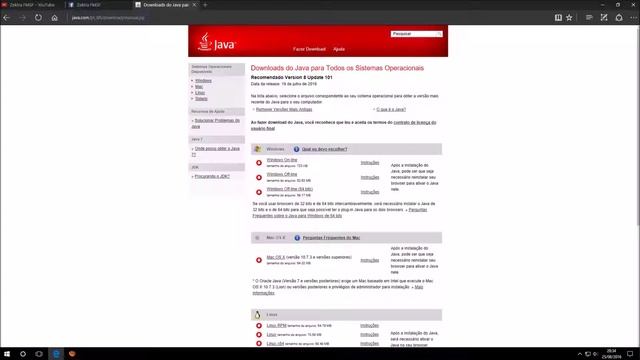Add this page to favorites star
The width and height of the screenshot is (640, 360).
click(x=569, y=18)
